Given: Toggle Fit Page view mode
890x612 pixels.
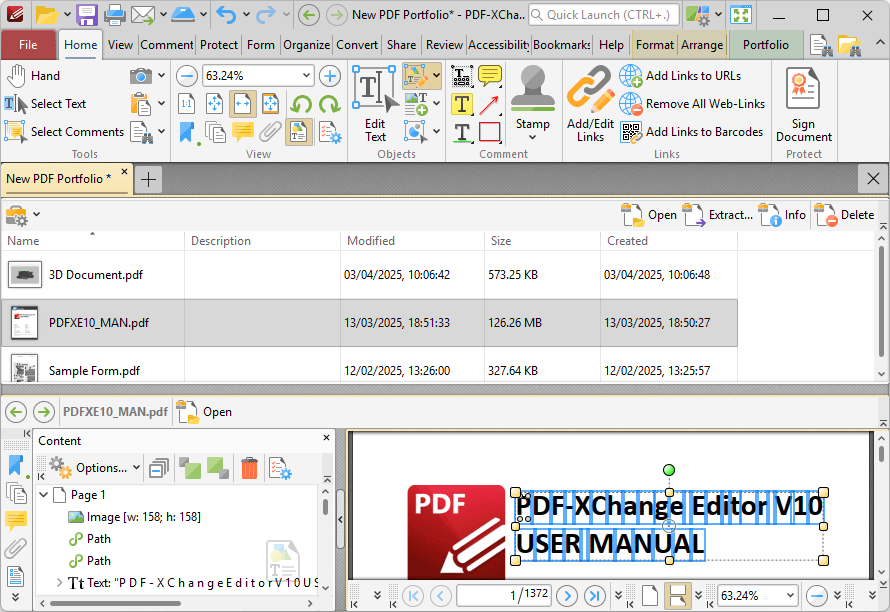Looking at the screenshot, I should coord(215,104).
